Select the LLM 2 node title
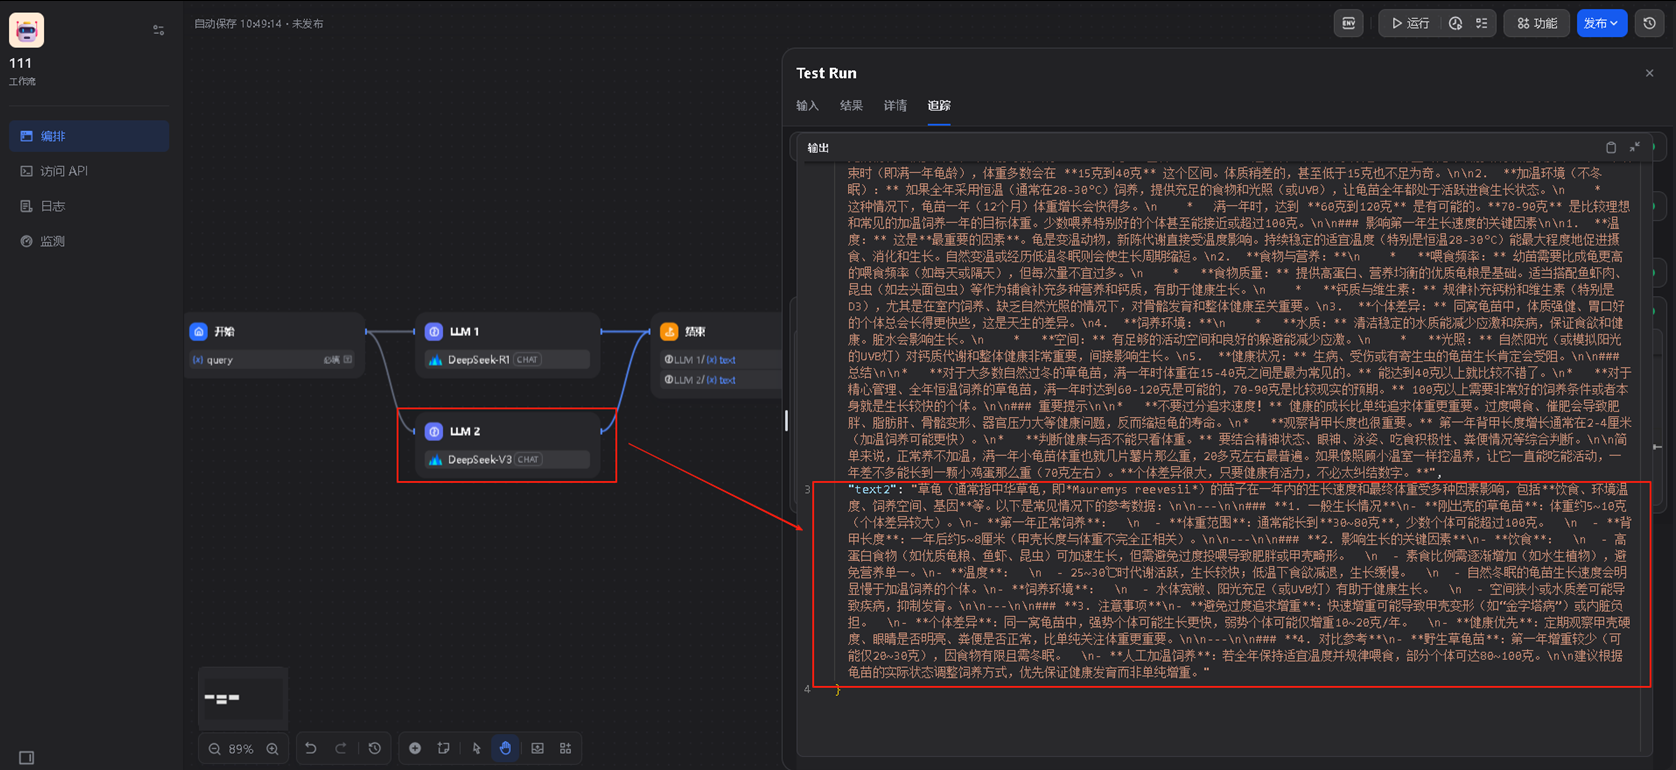Viewport: 1676px width, 770px height. click(465, 431)
